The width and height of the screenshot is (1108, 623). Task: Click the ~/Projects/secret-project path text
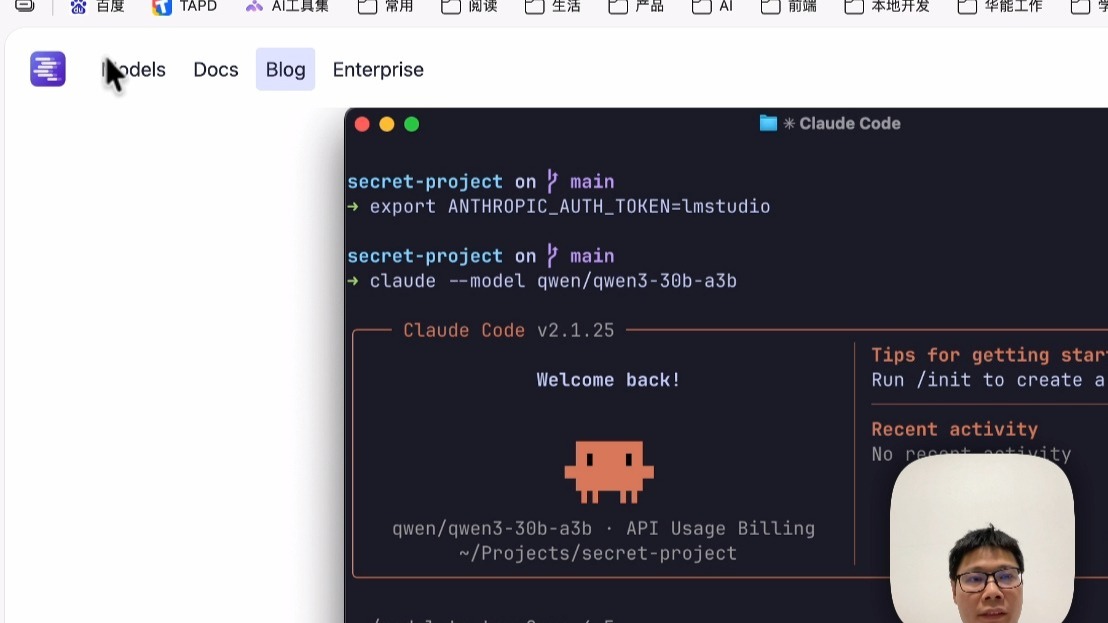[598, 553]
